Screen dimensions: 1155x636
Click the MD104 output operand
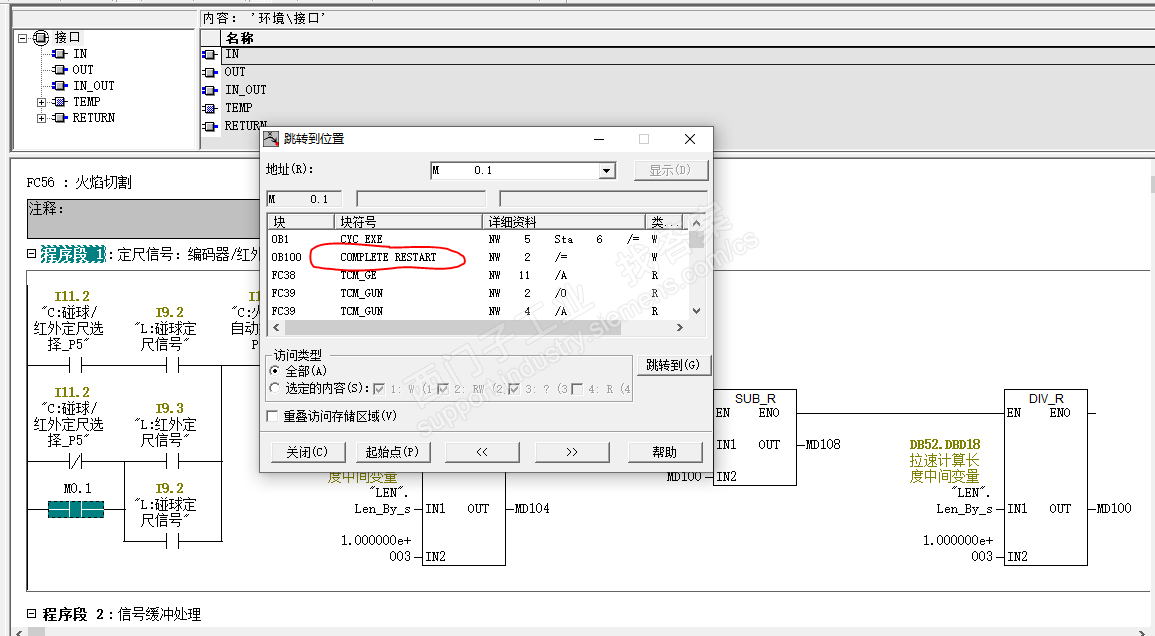pos(532,509)
